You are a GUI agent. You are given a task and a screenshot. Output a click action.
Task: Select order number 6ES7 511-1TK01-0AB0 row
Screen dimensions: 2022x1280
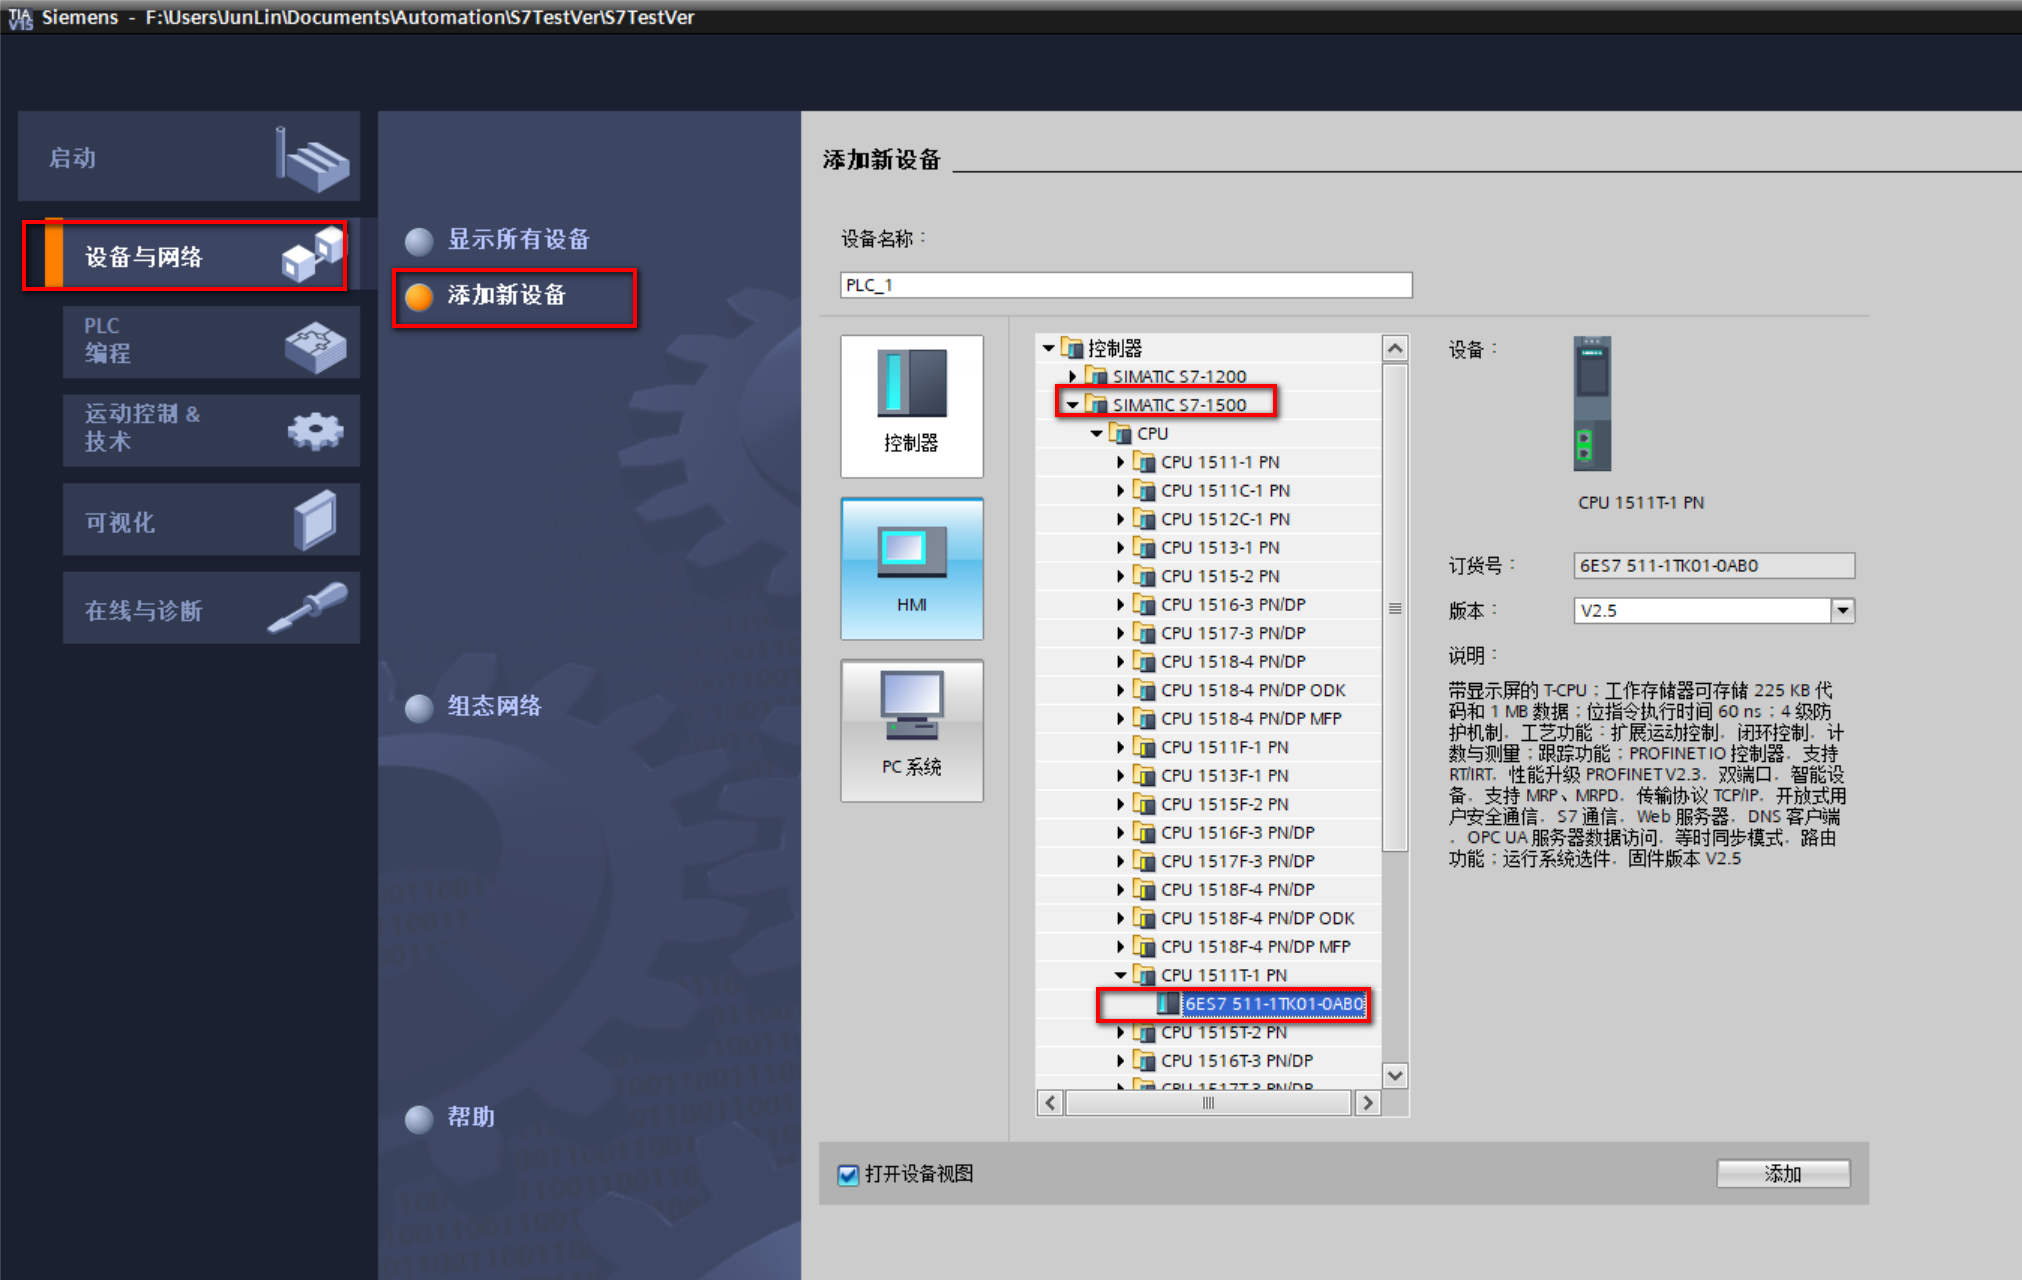[x=1208, y=1003]
